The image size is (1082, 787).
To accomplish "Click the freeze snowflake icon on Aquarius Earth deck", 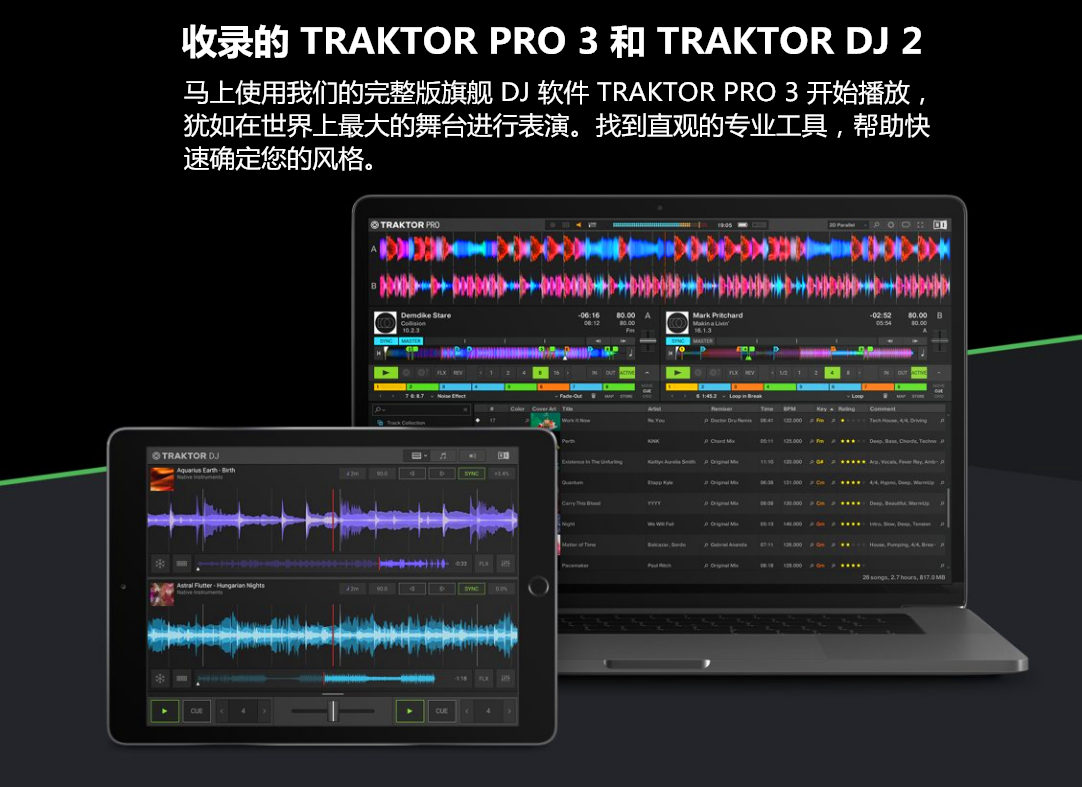I will (160, 563).
